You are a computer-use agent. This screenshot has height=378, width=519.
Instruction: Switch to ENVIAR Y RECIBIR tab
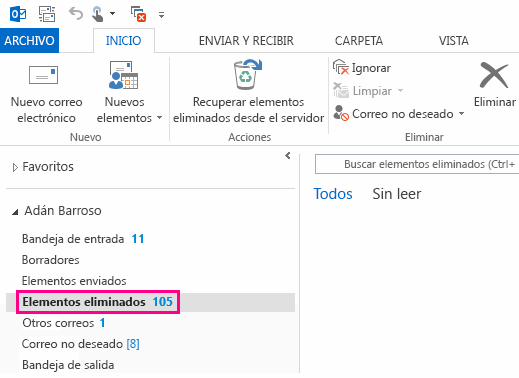(246, 41)
